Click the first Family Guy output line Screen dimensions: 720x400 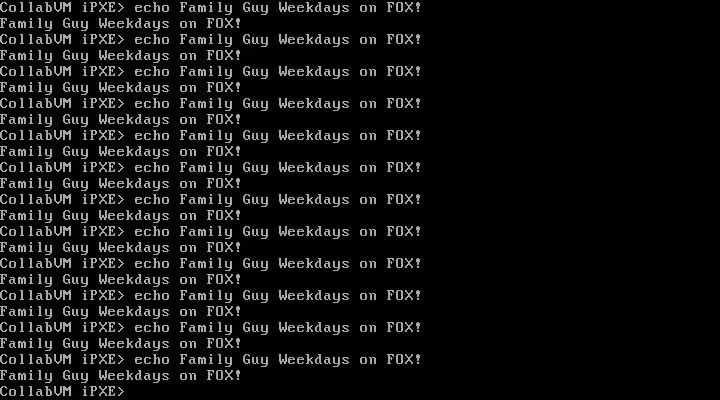coord(121,24)
